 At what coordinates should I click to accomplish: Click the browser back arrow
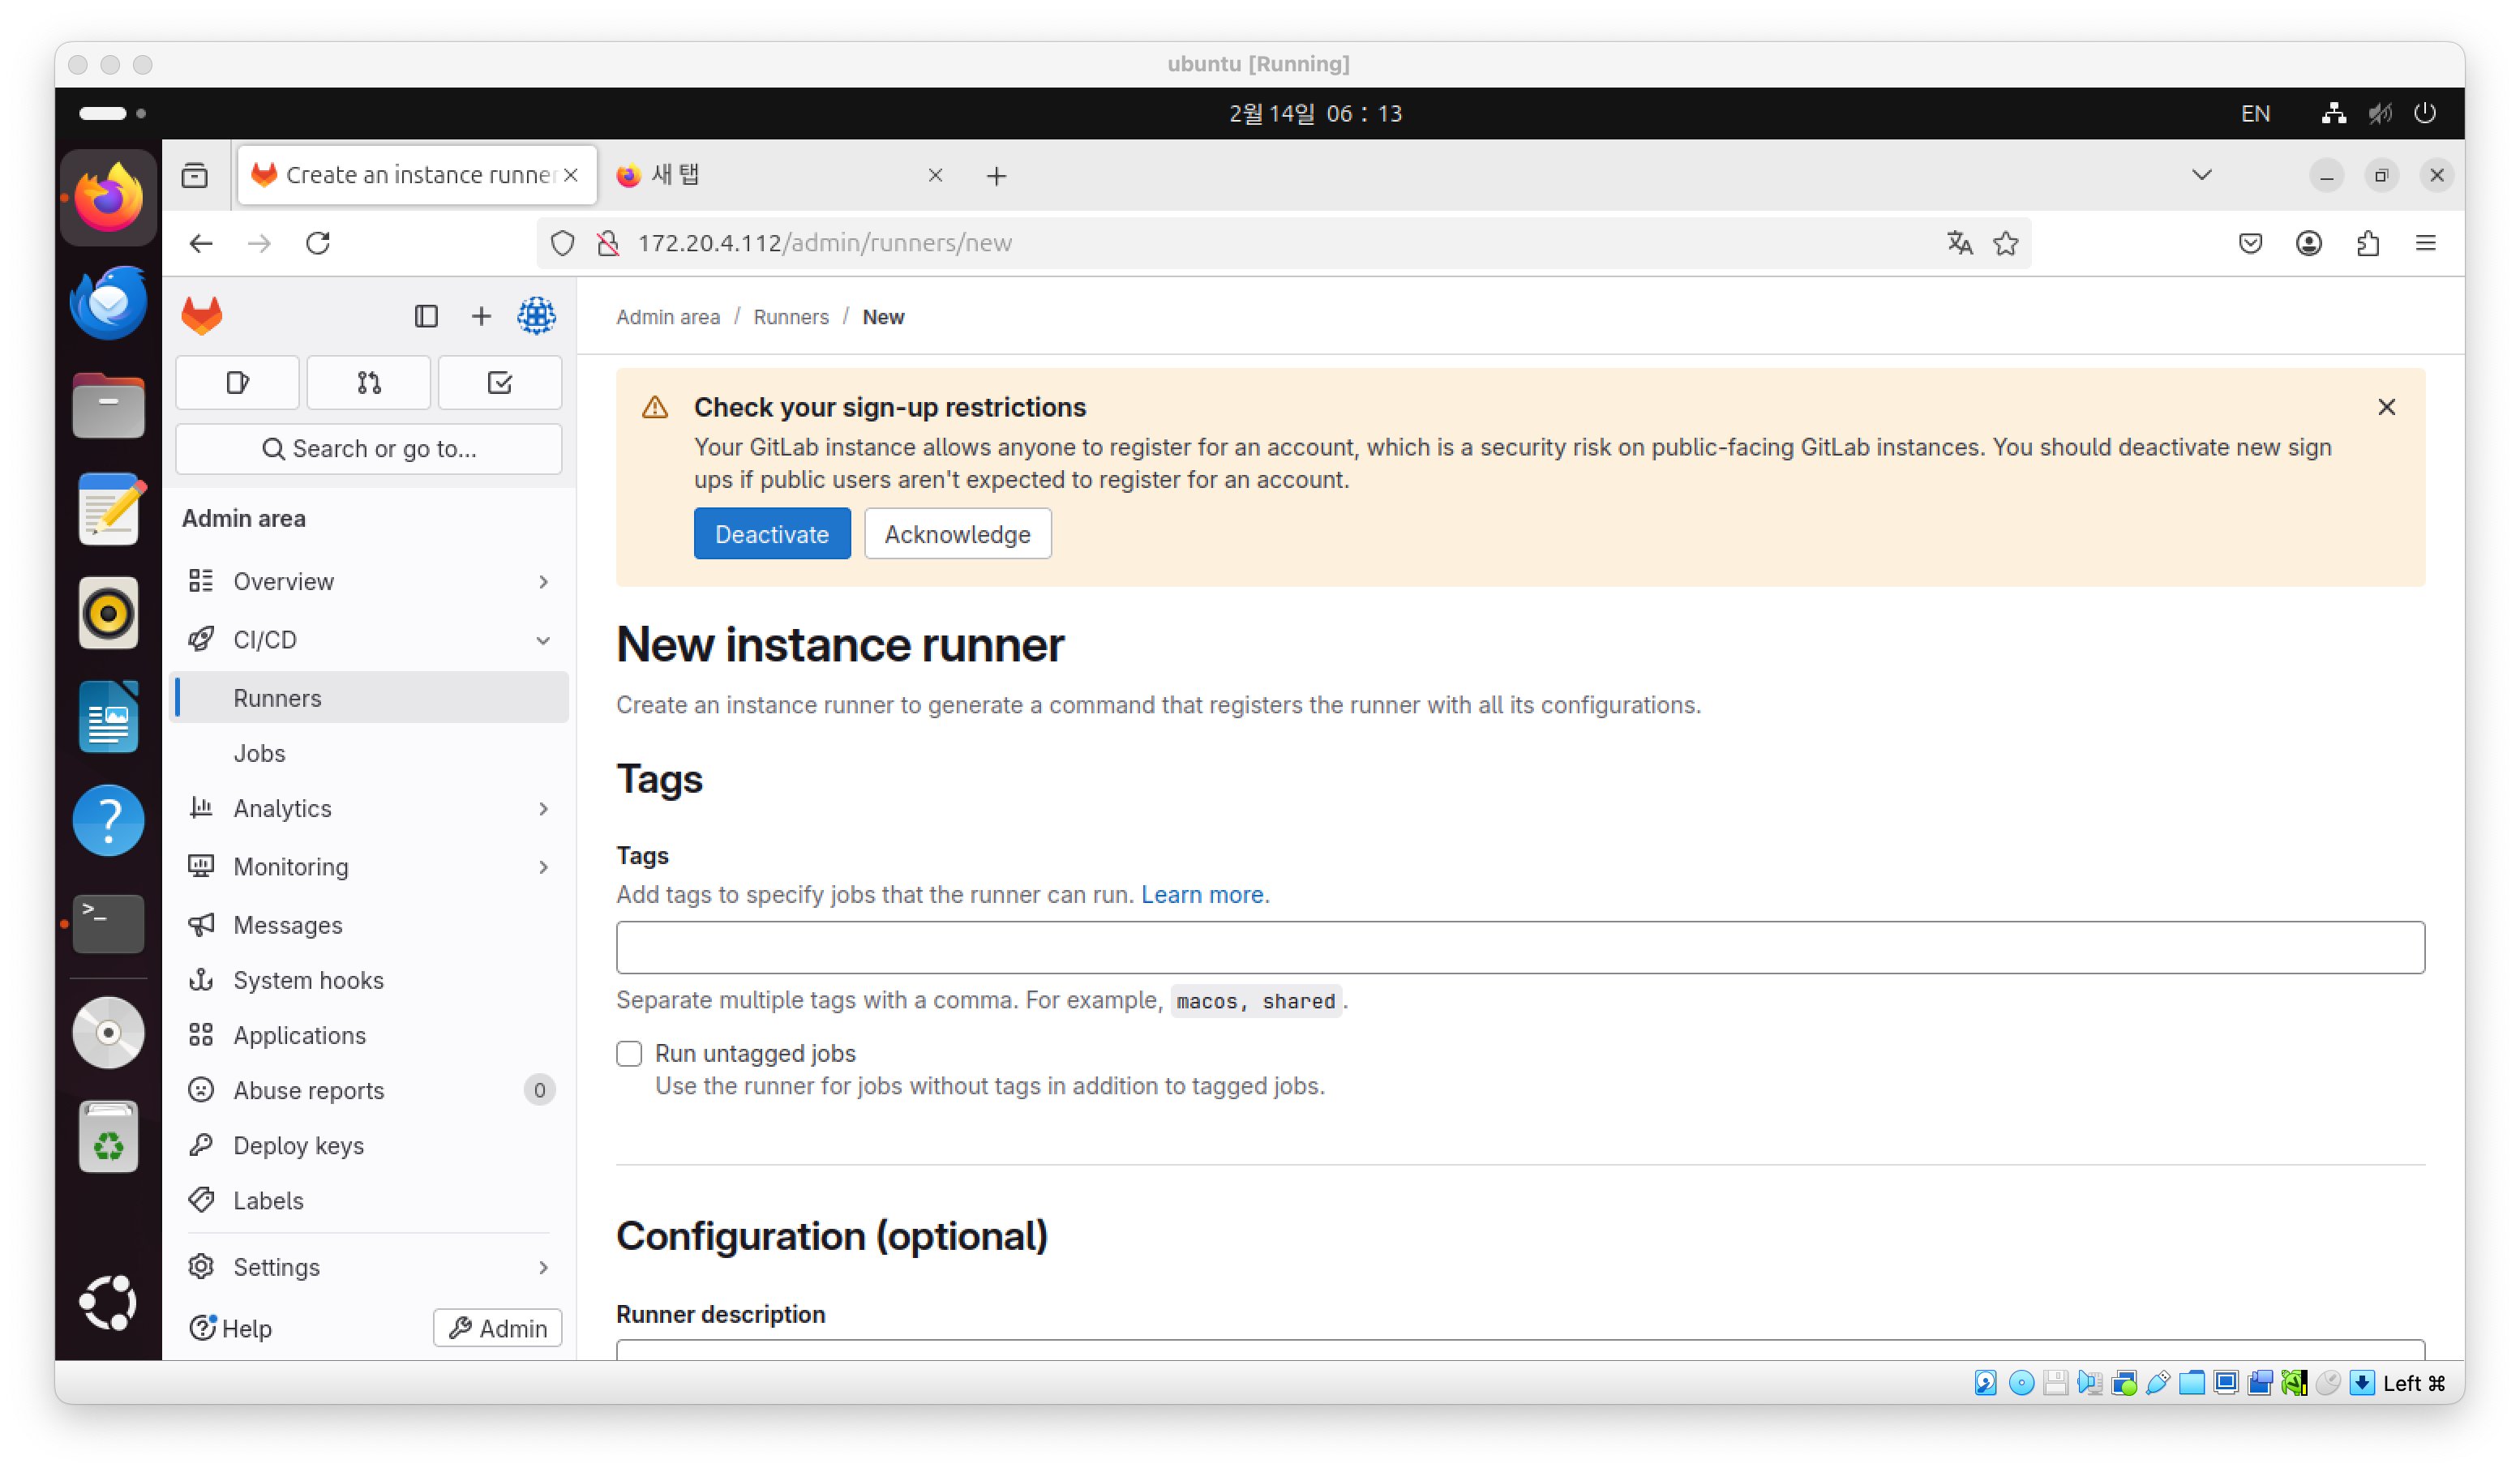click(201, 243)
